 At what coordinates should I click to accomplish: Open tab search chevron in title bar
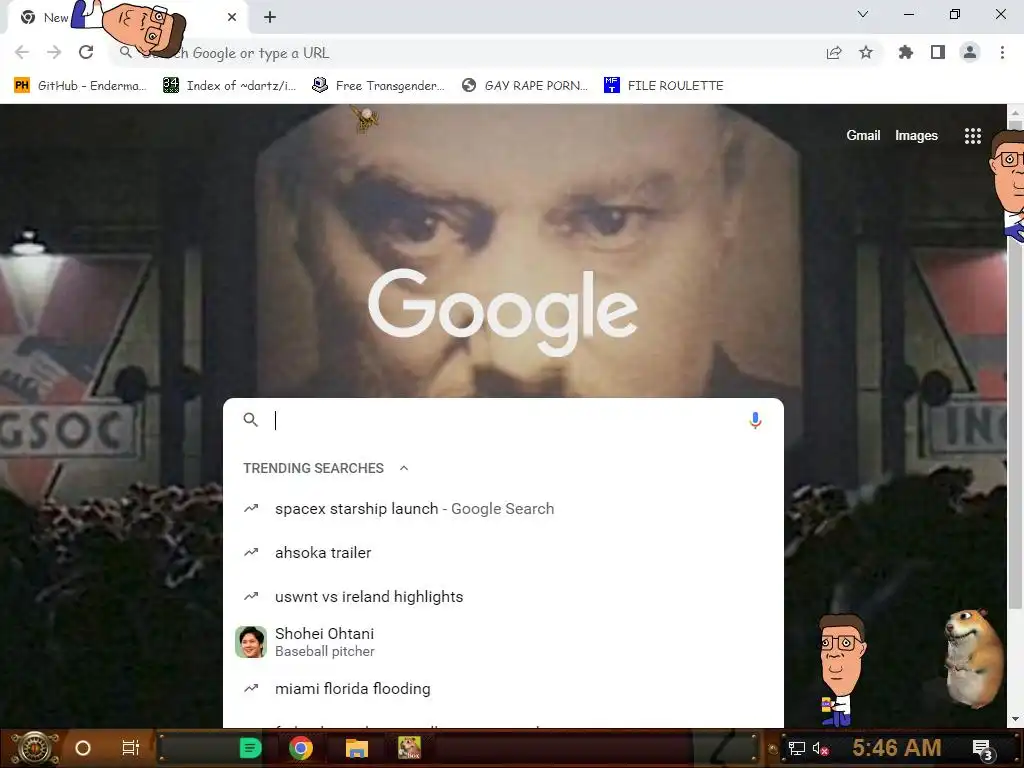pyautogui.click(x=863, y=14)
